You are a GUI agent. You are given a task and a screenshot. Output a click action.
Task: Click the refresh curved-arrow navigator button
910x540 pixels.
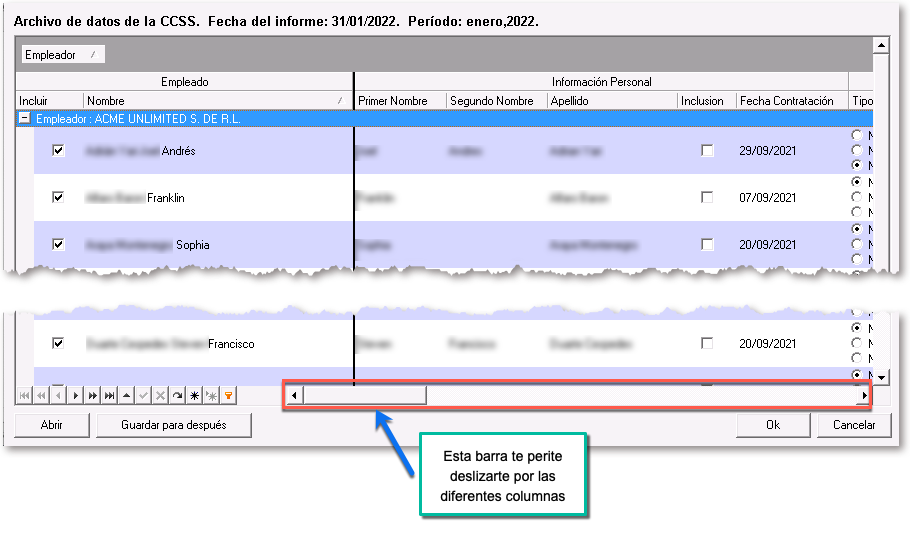178,396
